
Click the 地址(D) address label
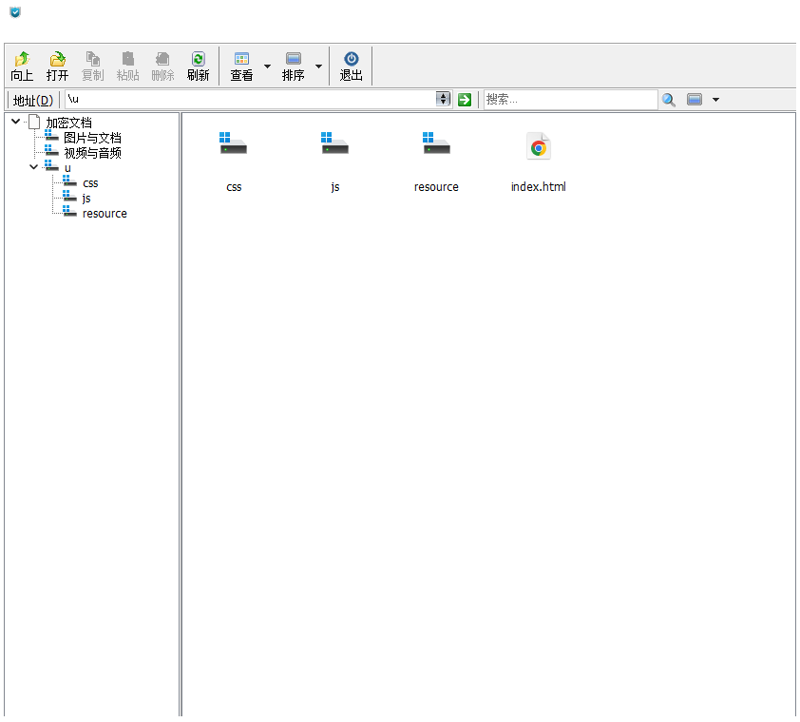pos(33,100)
